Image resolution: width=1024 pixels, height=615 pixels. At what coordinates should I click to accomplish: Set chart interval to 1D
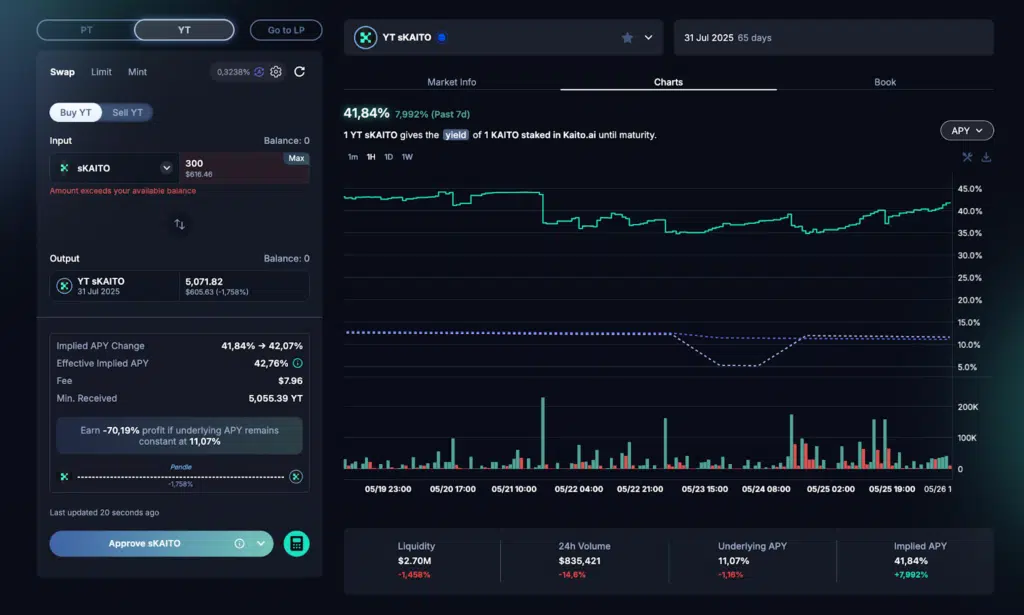(x=389, y=157)
